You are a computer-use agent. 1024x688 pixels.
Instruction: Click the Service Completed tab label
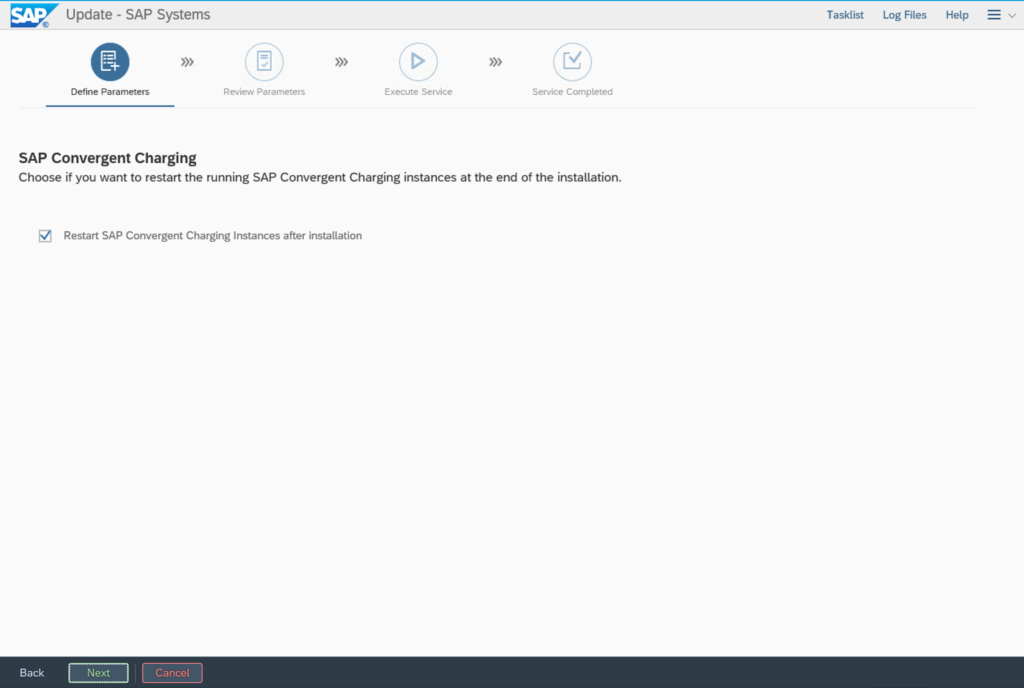(572, 92)
